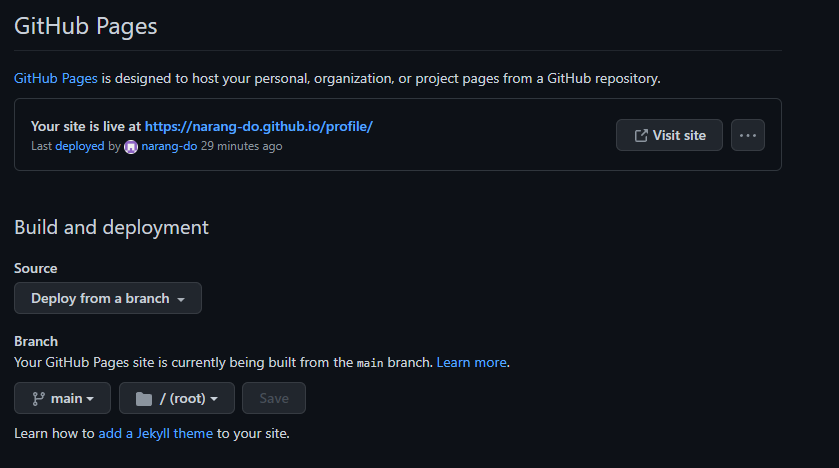Open the Learn more link about branches
The width and height of the screenshot is (839, 468).
471,363
